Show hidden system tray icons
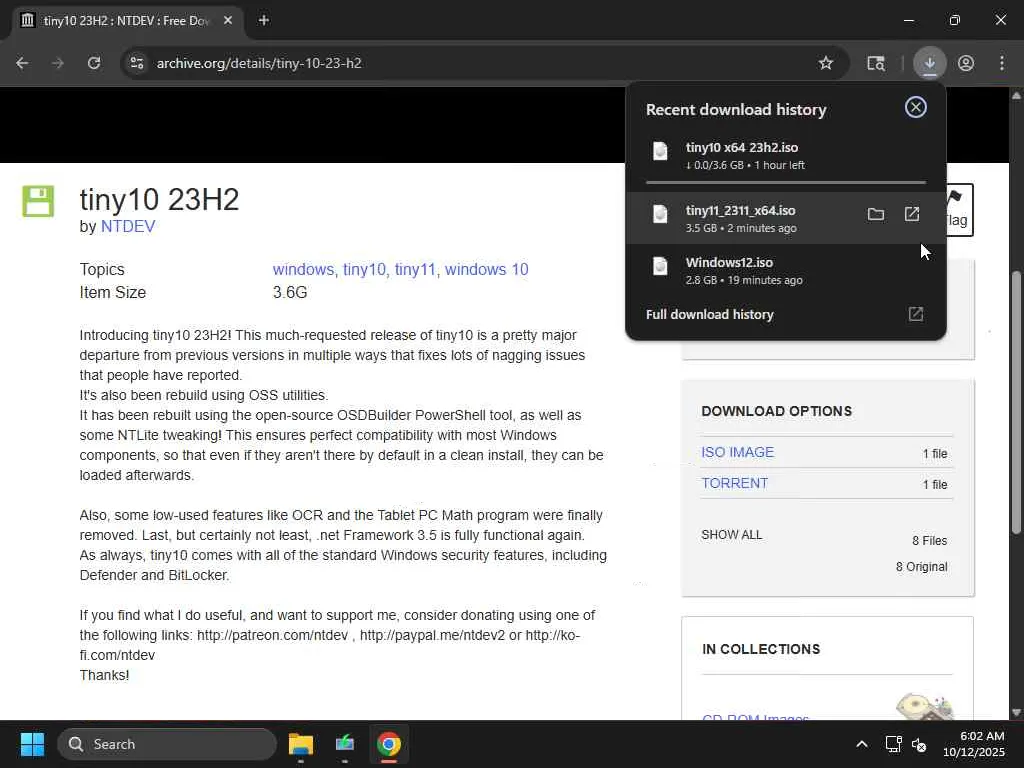The image size is (1024, 768). pyautogui.click(x=862, y=744)
